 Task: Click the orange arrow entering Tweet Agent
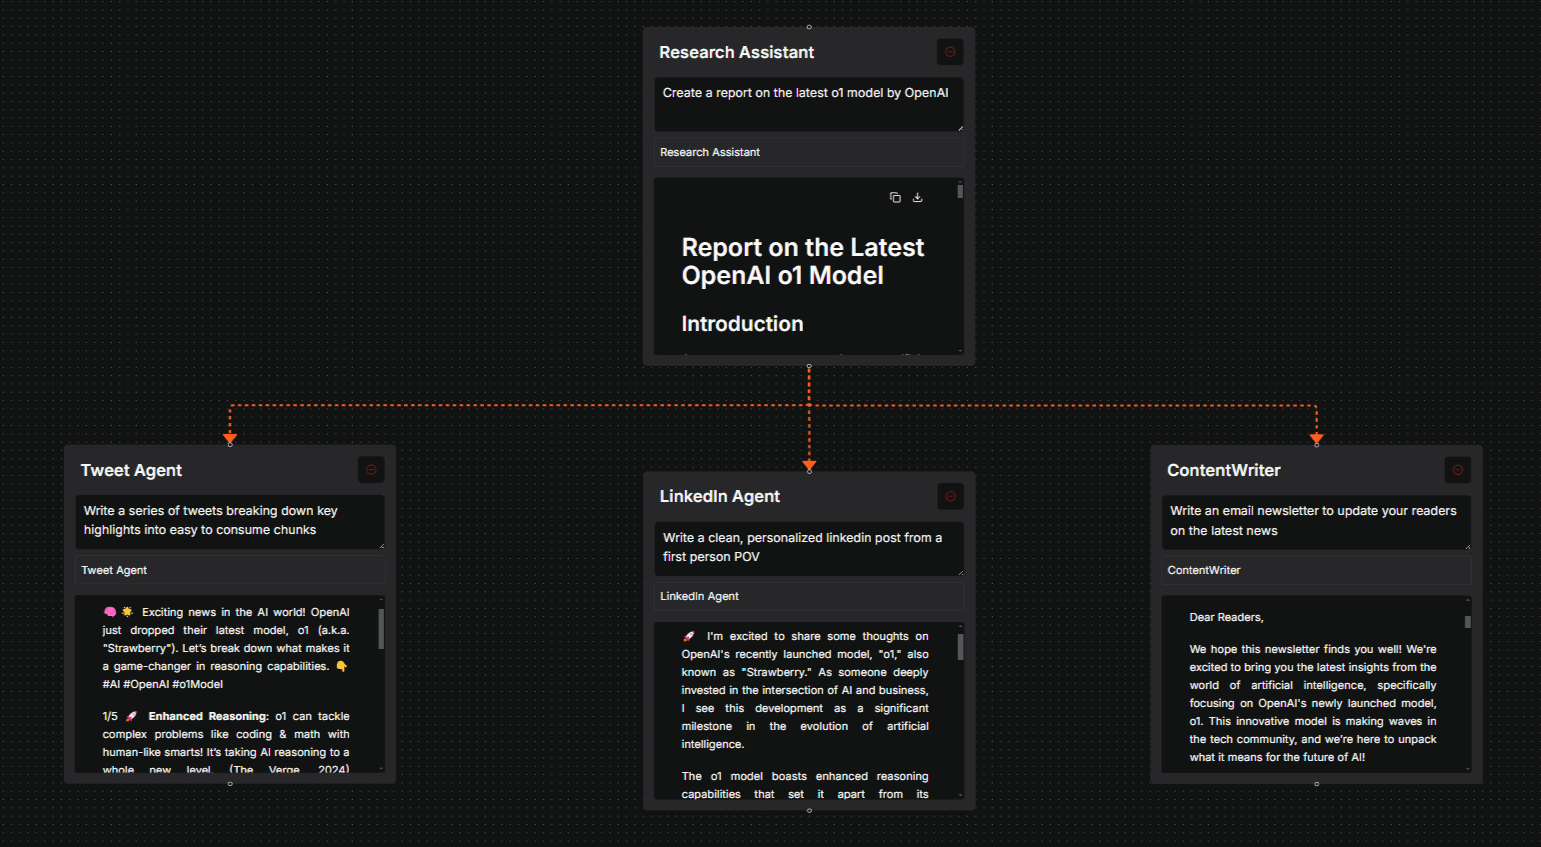tap(230, 438)
